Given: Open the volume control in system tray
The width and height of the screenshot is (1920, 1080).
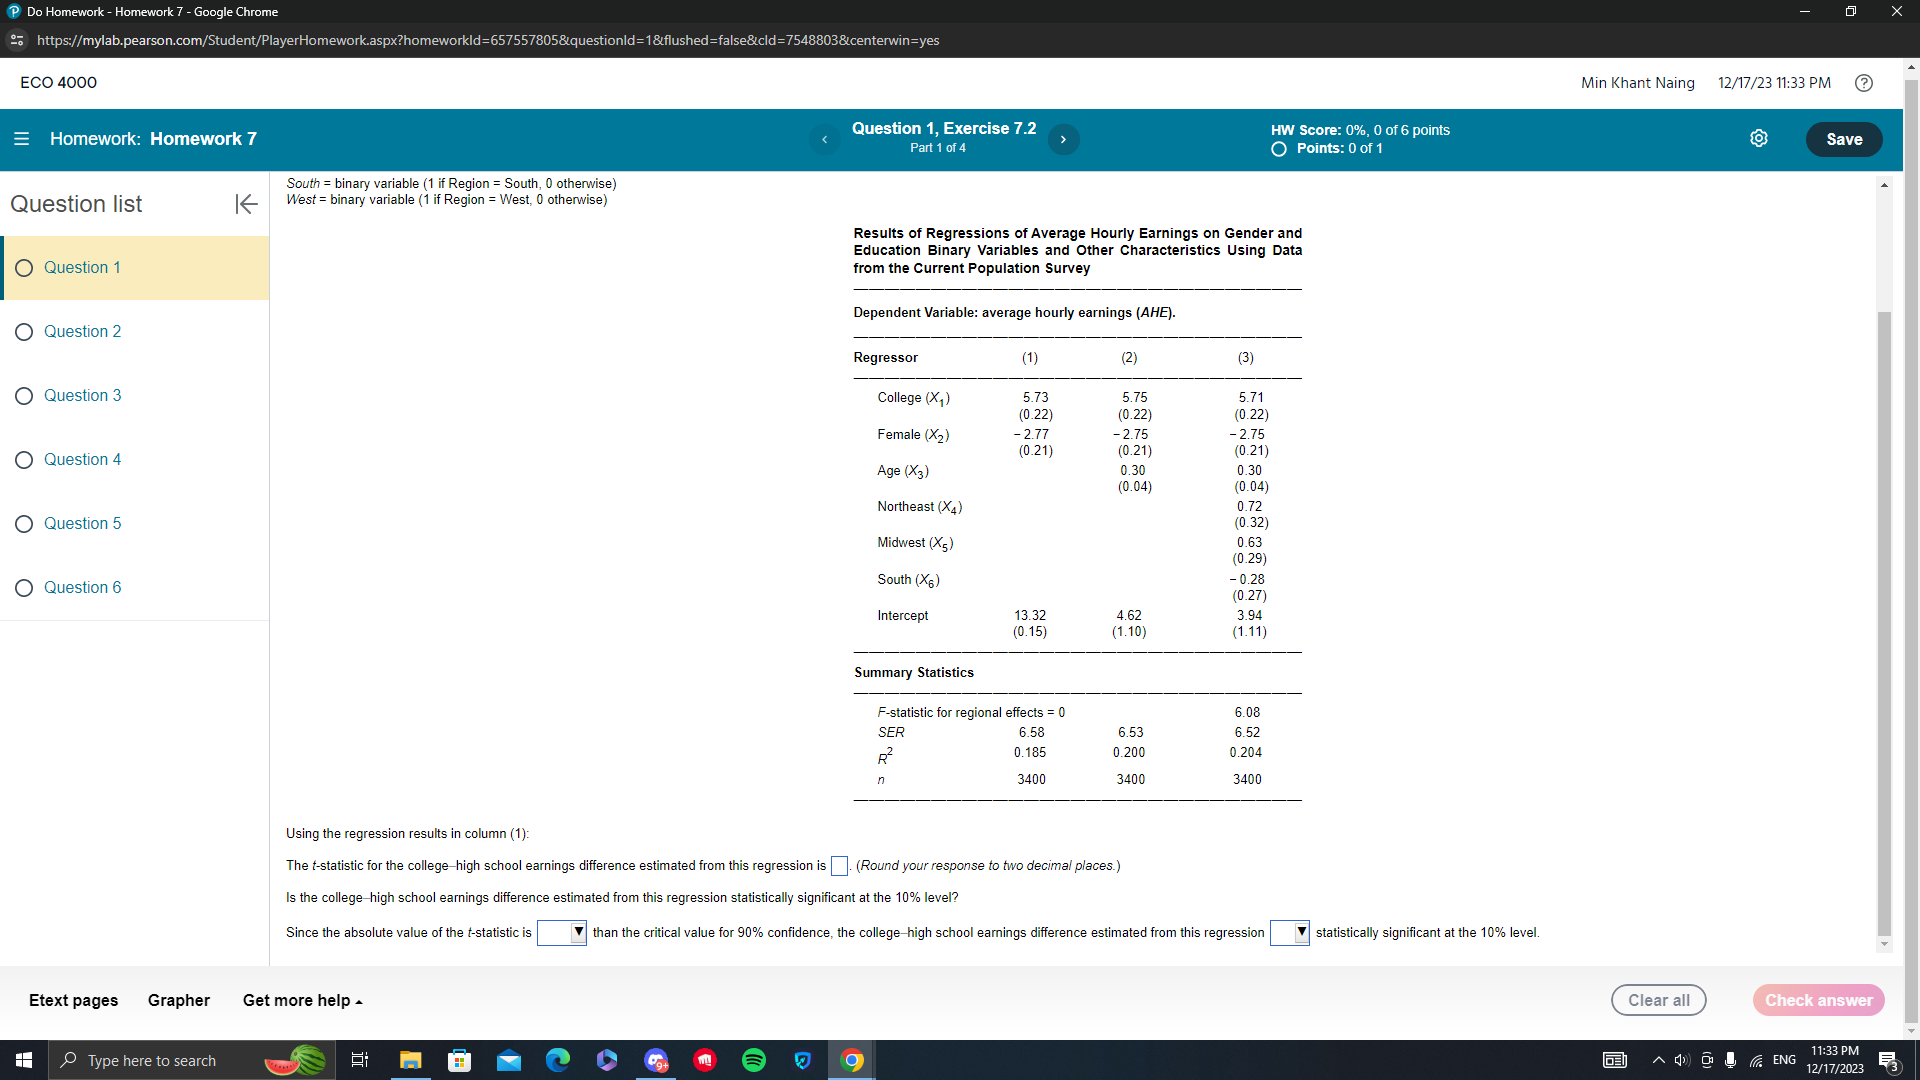Looking at the screenshot, I should 1681,1060.
